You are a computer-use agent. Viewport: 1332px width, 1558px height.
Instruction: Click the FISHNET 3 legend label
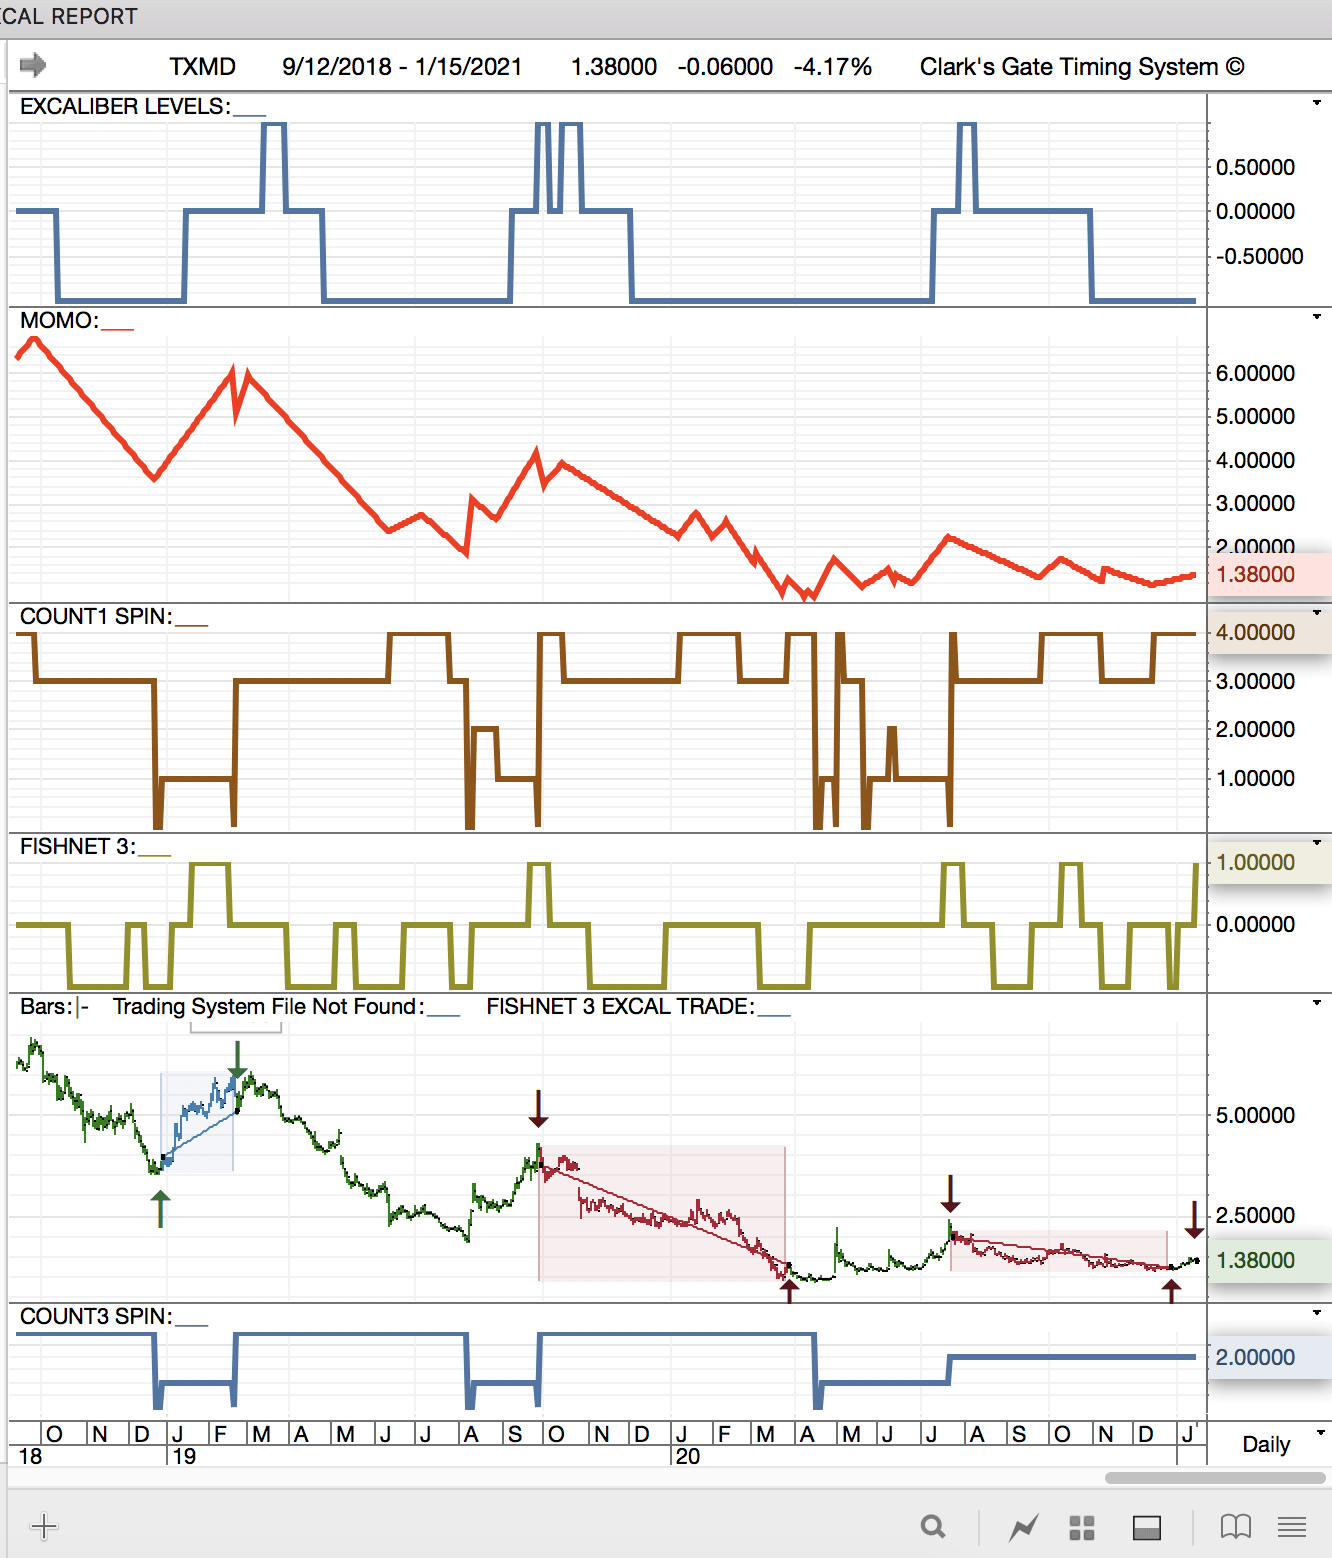click(x=77, y=846)
